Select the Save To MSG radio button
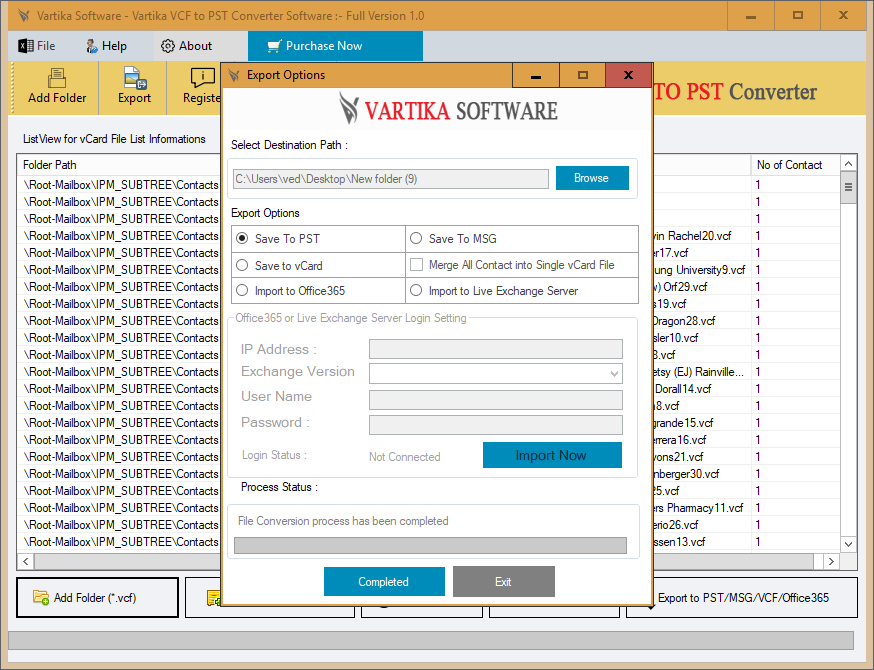874x670 pixels. 416,238
